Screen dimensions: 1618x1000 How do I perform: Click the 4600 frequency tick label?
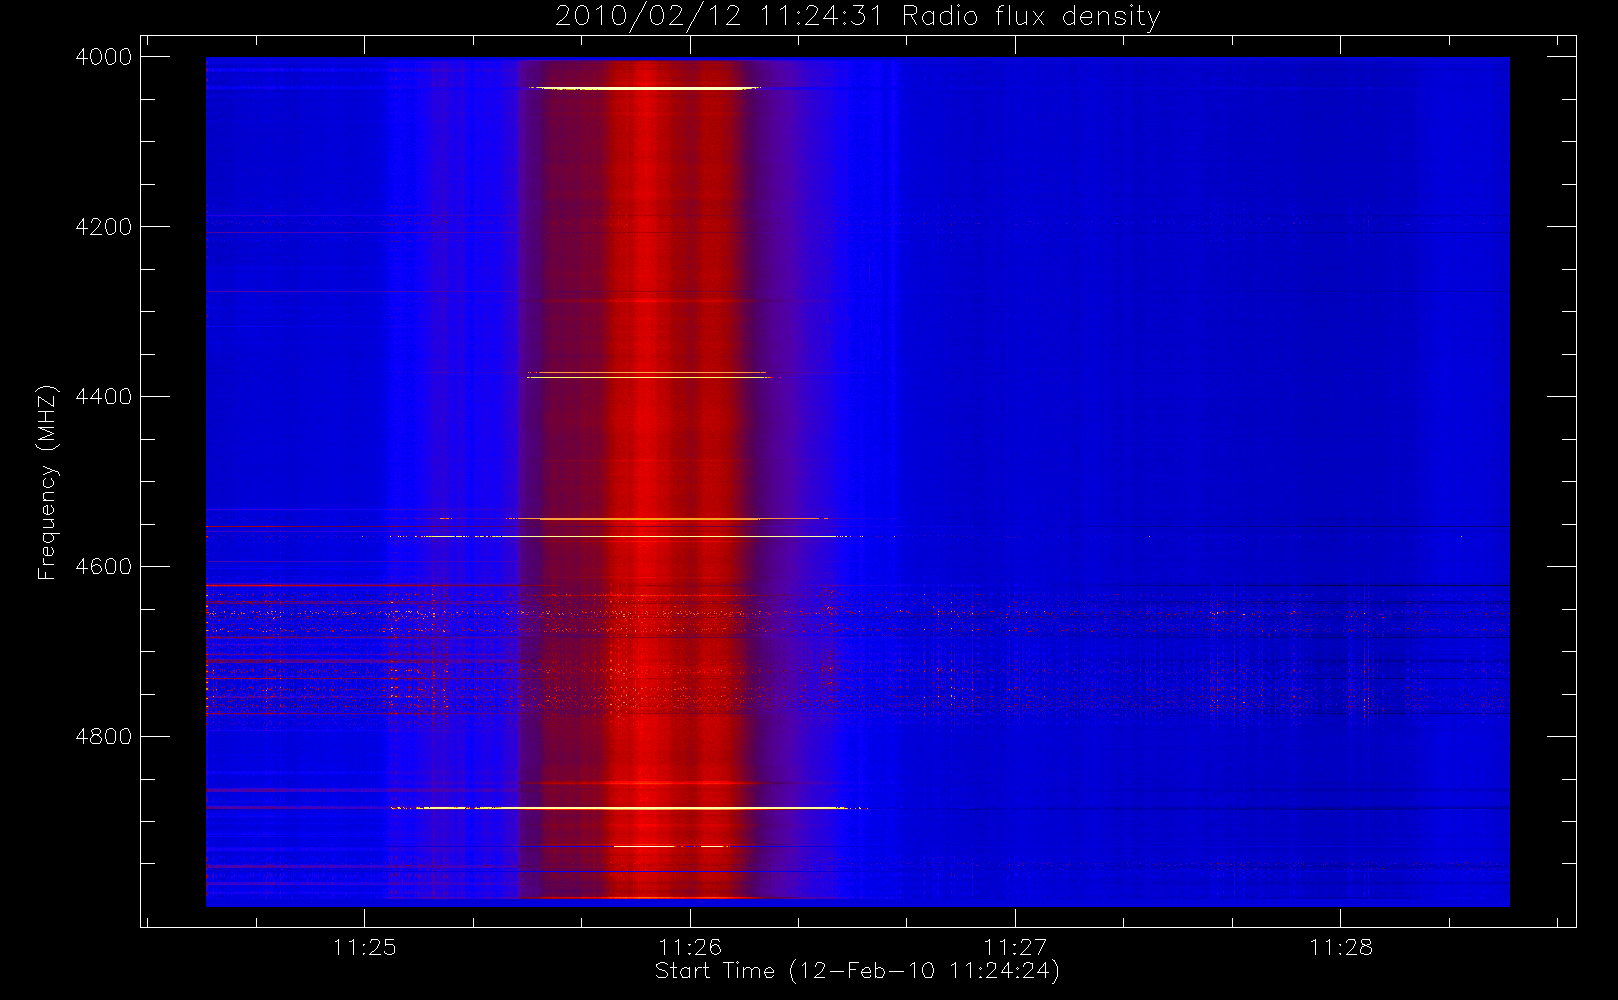pos(104,567)
